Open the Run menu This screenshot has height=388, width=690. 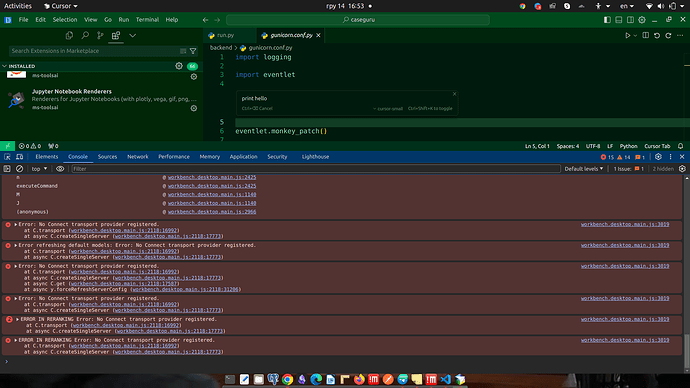point(124,20)
